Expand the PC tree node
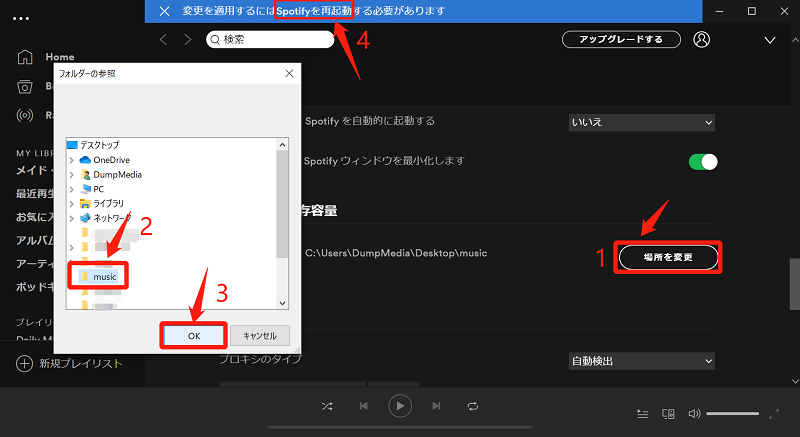Image resolution: width=800 pixels, height=437 pixels. 72,189
